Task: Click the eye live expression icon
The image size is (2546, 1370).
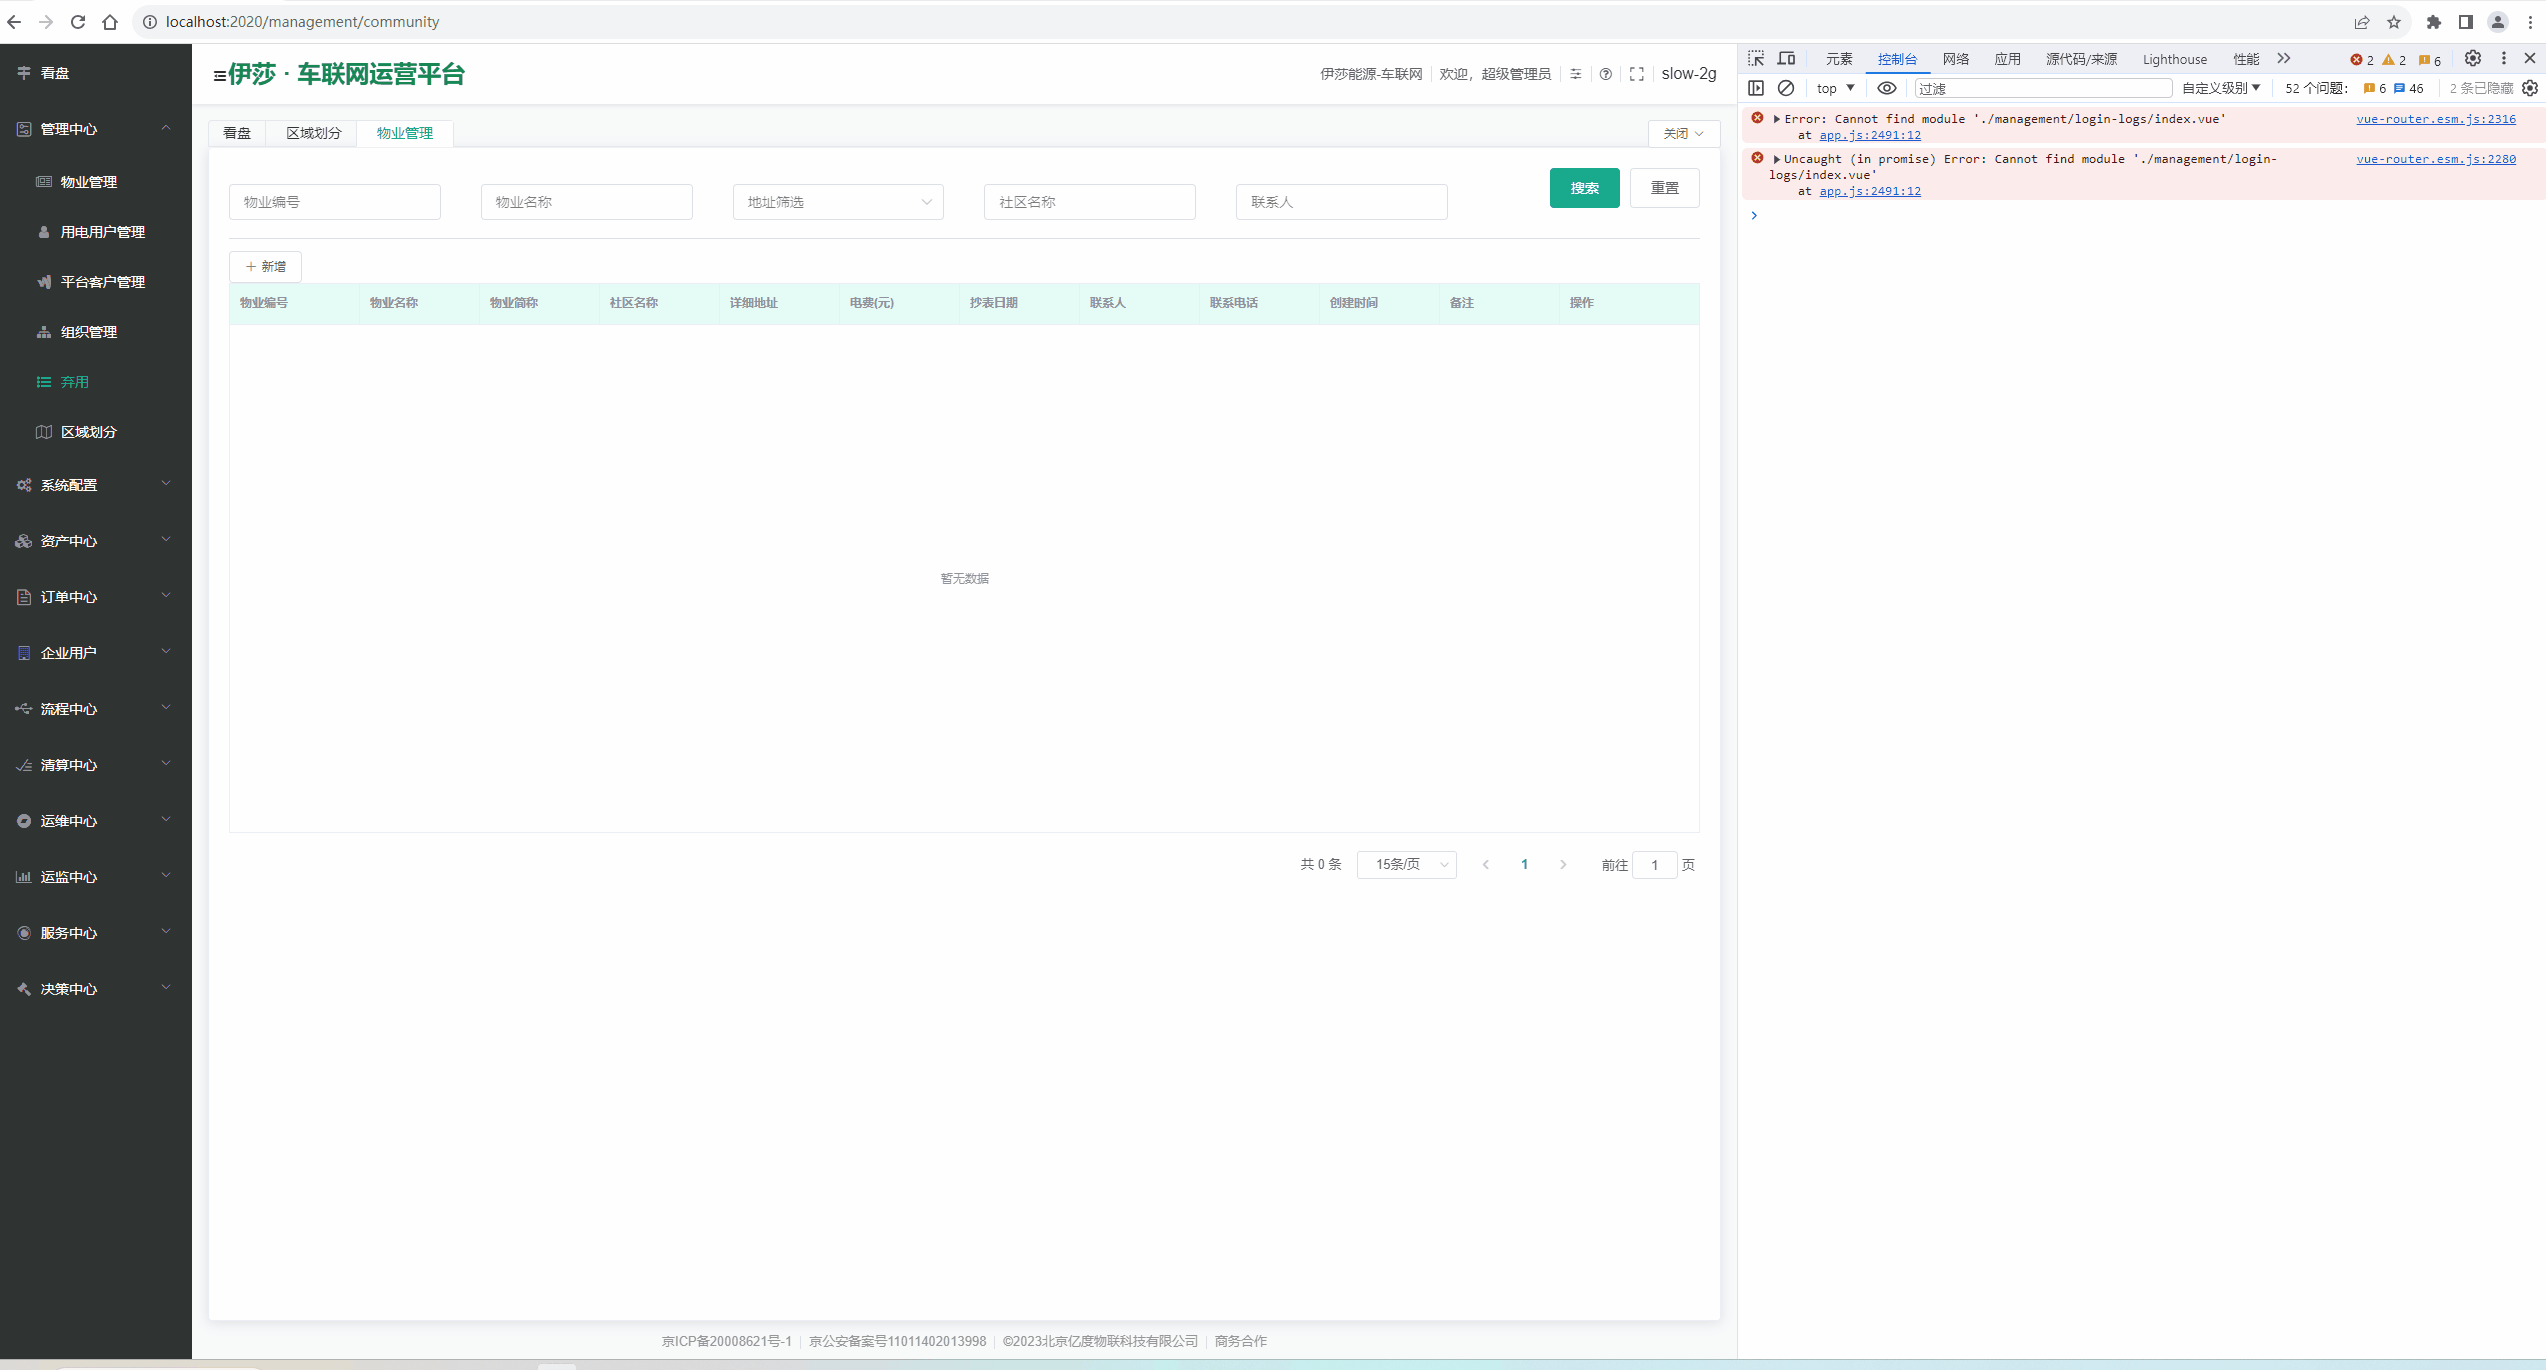Action: point(1886,88)
